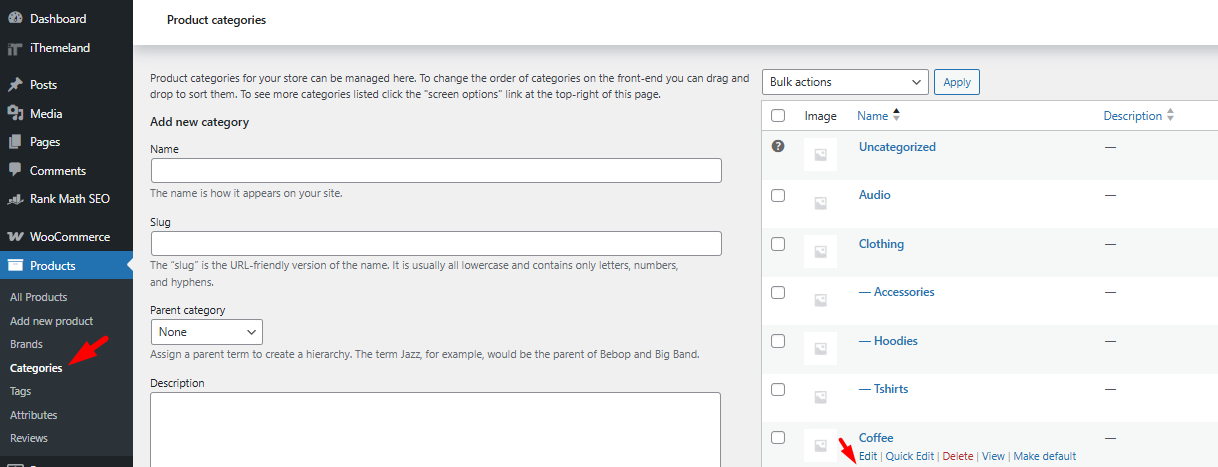Select the Clothing category checkbox
Screen dimensions: 1218x467
(778, 244)
